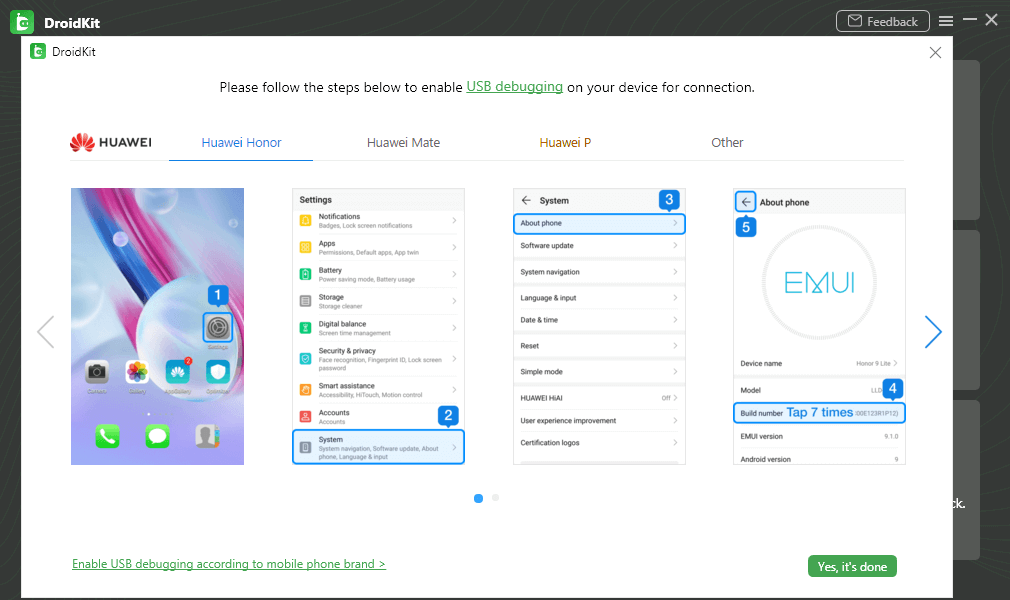Viewport: 1010px width, 600px height.
Task: Click the green Phone call icon in the dock
Action: pyautogui.click(x=108, y=436)
